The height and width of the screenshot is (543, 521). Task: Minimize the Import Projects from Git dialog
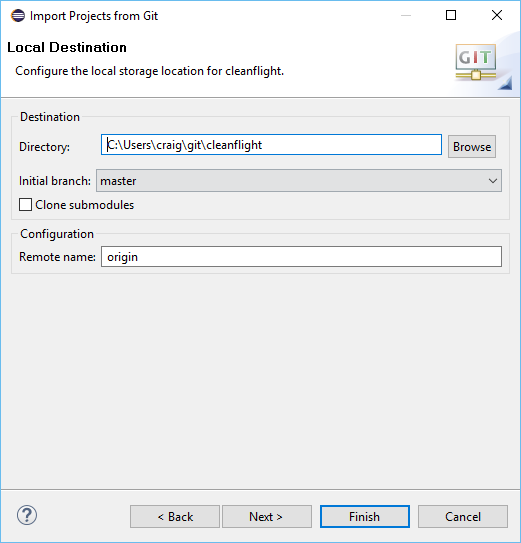pyautogui.click(x=406, y=16)
